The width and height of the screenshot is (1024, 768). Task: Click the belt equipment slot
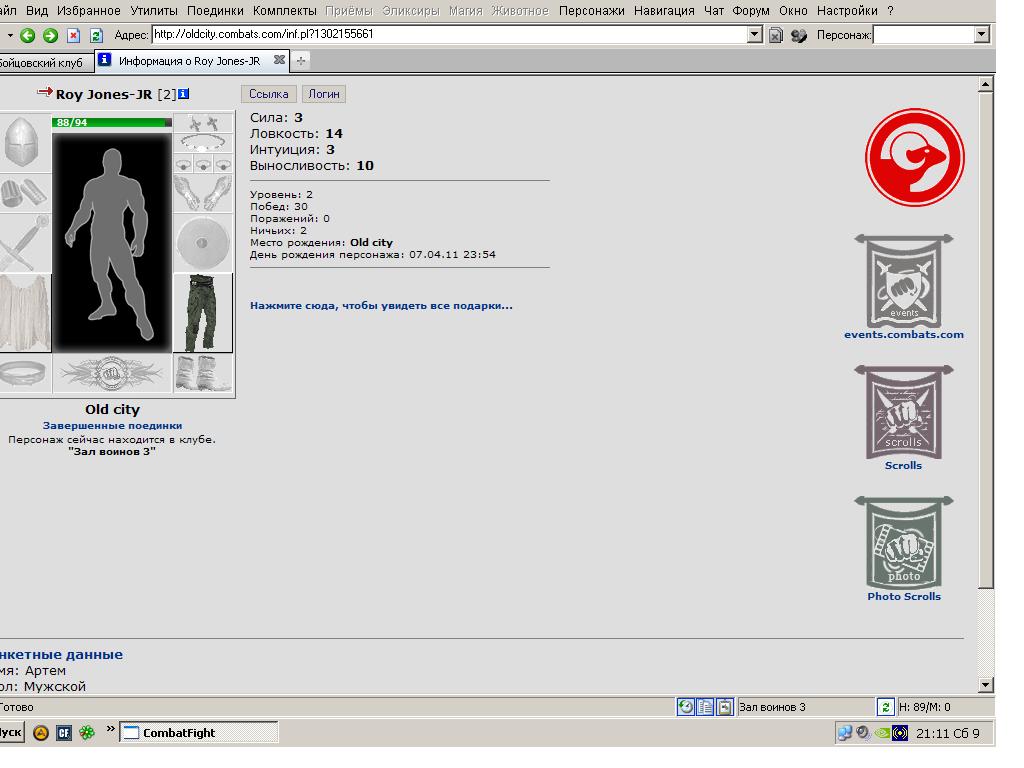(24, 374)
